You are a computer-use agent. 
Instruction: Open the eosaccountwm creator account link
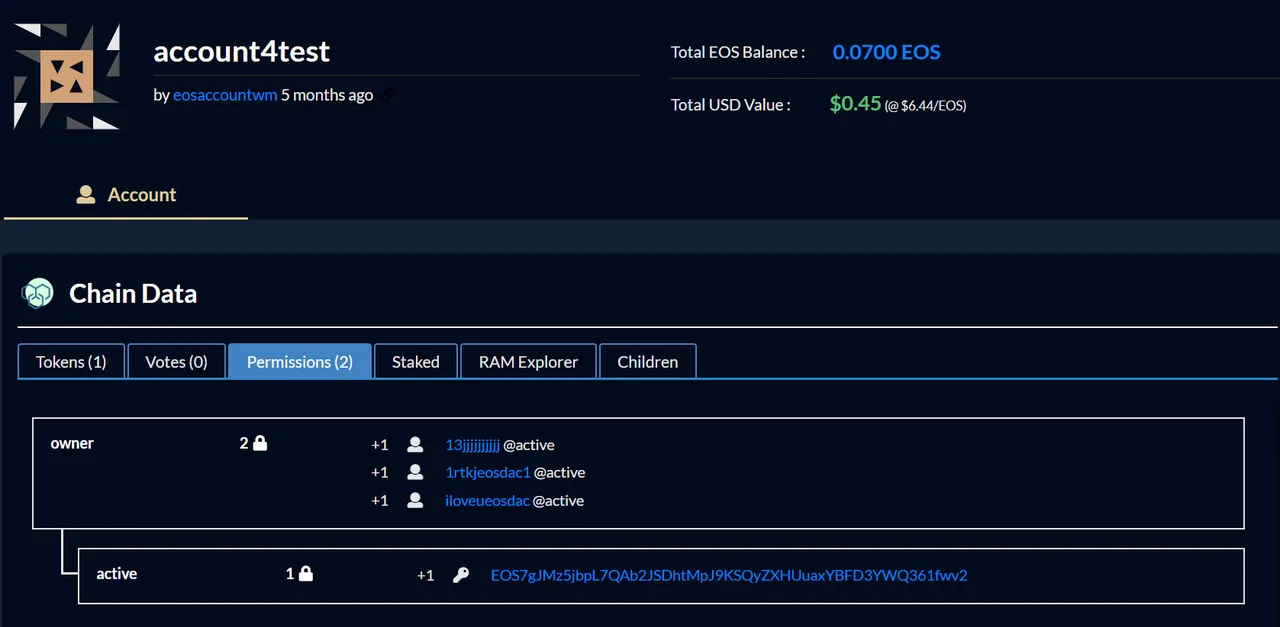tap(225, 95)
